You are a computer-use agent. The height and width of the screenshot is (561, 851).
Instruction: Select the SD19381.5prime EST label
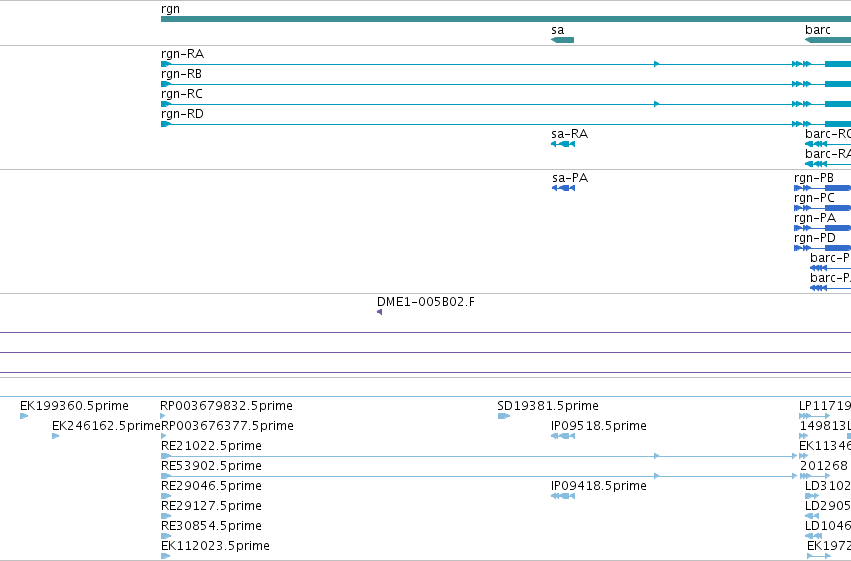(x=548, y=406)
